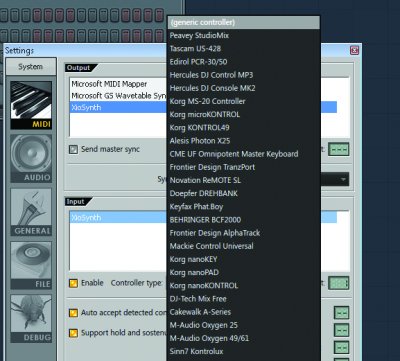Toggle the Enable input checkbox
Image resolution: width=400 pixels, height=361 pixels.
point(73,283)
